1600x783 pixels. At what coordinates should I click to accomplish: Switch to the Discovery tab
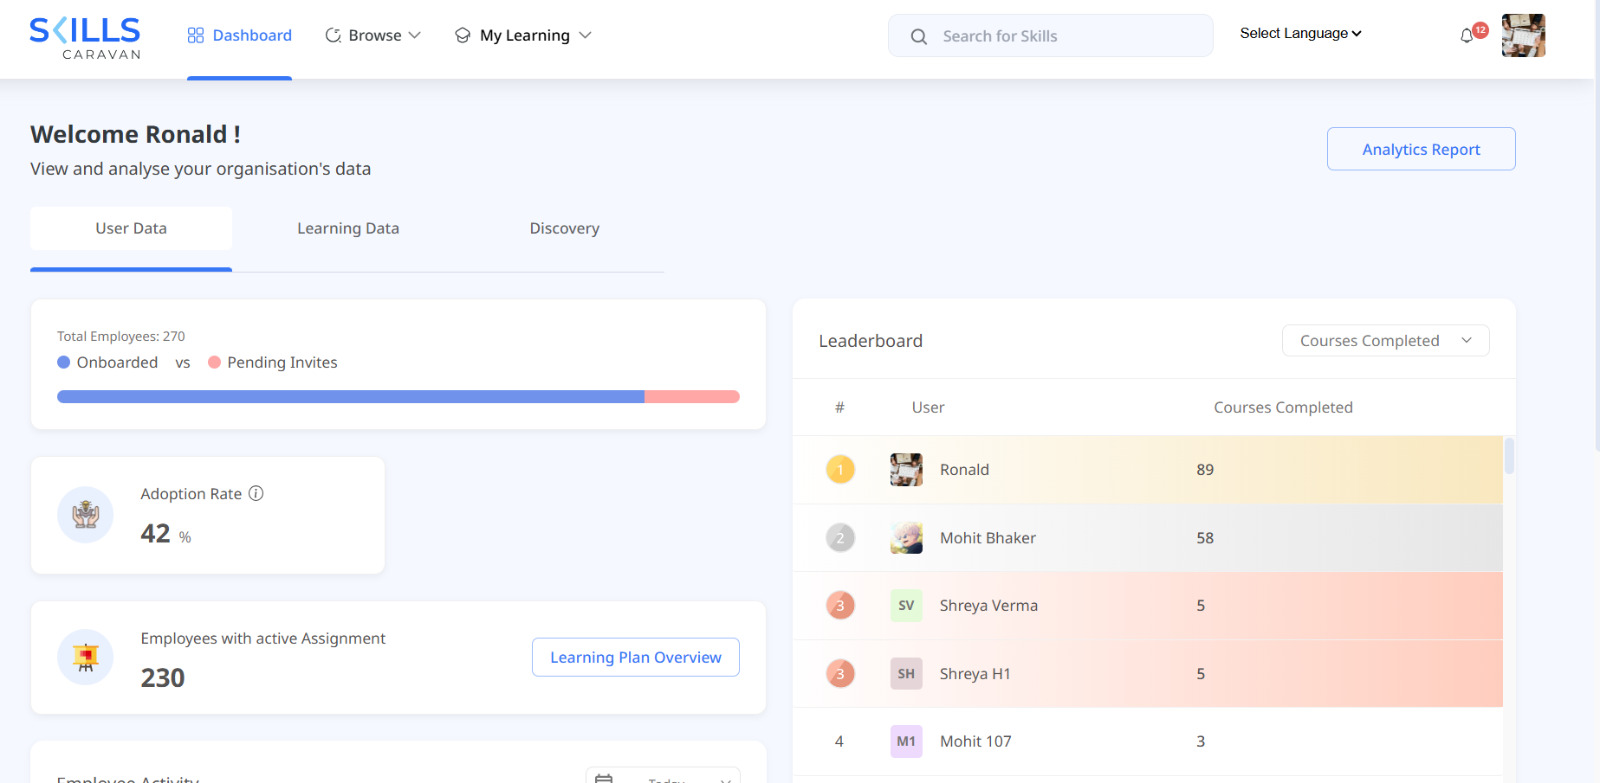(564, 228)
